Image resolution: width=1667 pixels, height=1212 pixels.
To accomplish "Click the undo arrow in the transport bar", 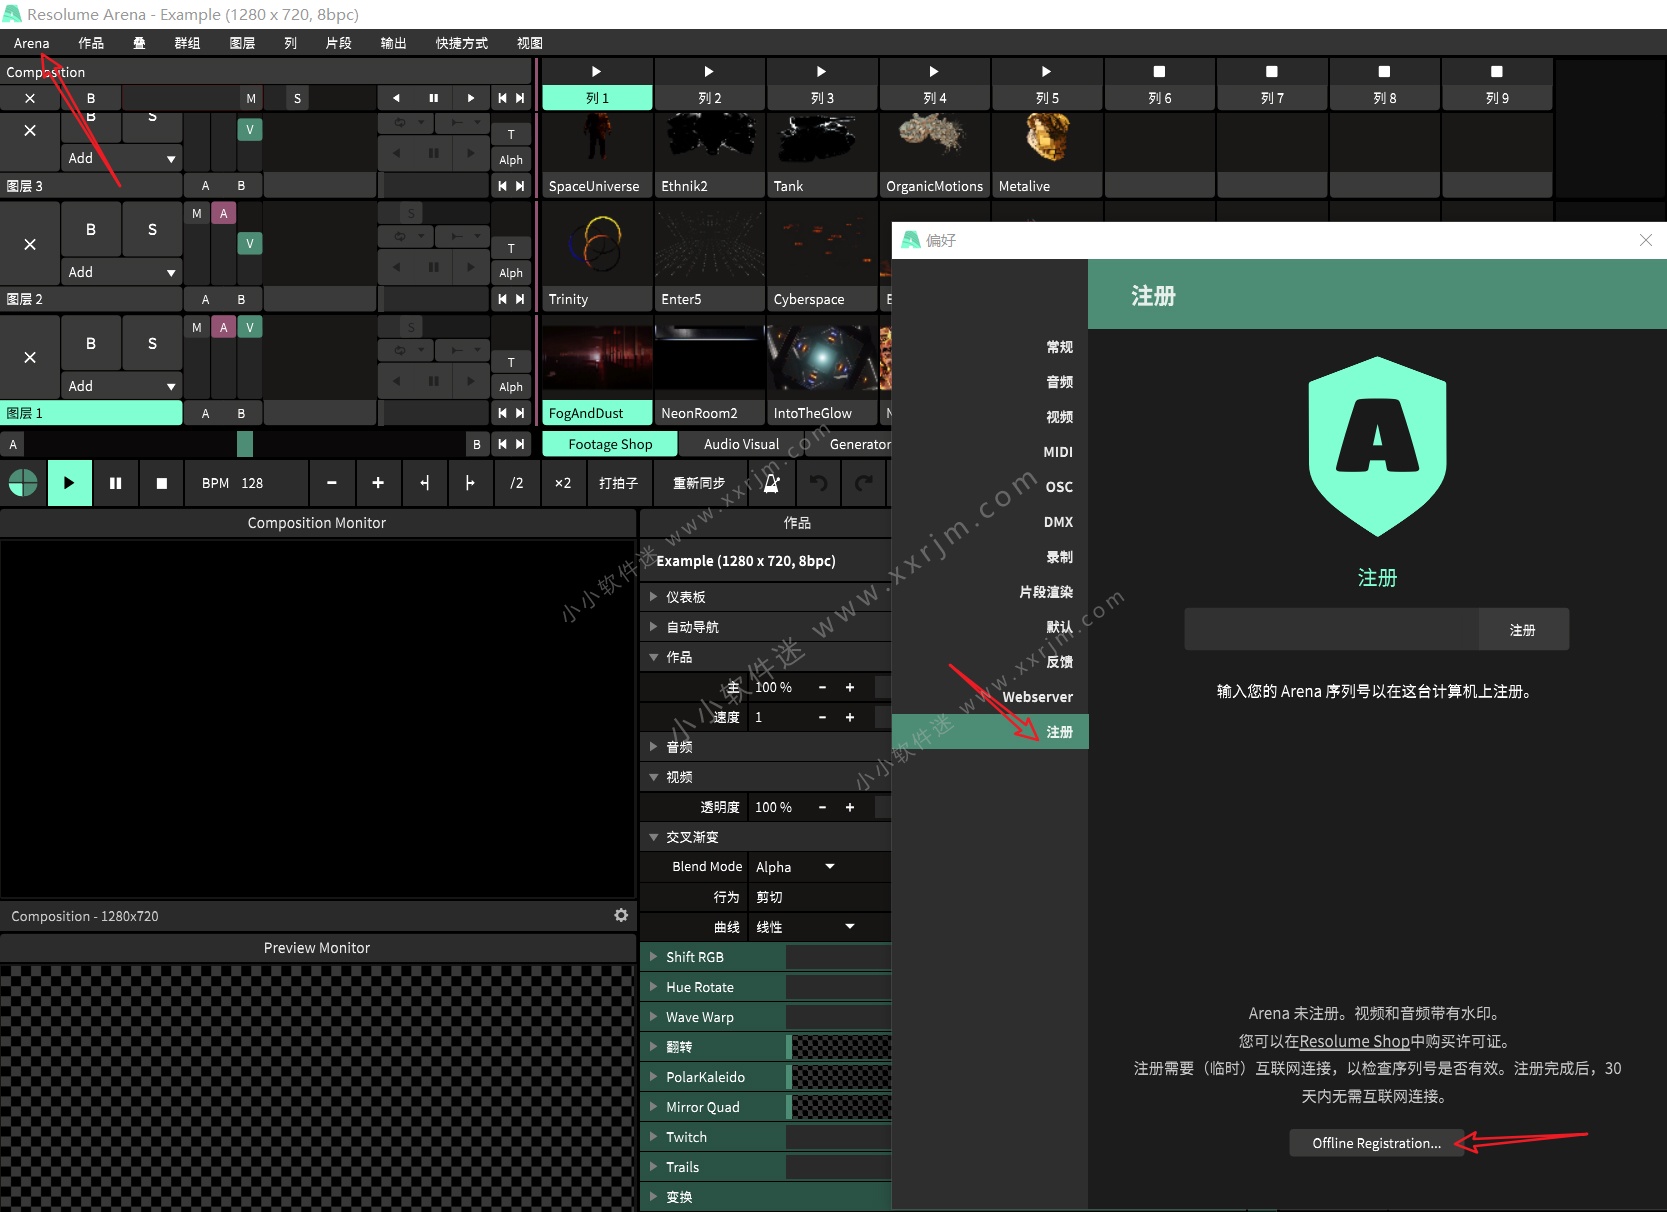I will coord(818,483).
